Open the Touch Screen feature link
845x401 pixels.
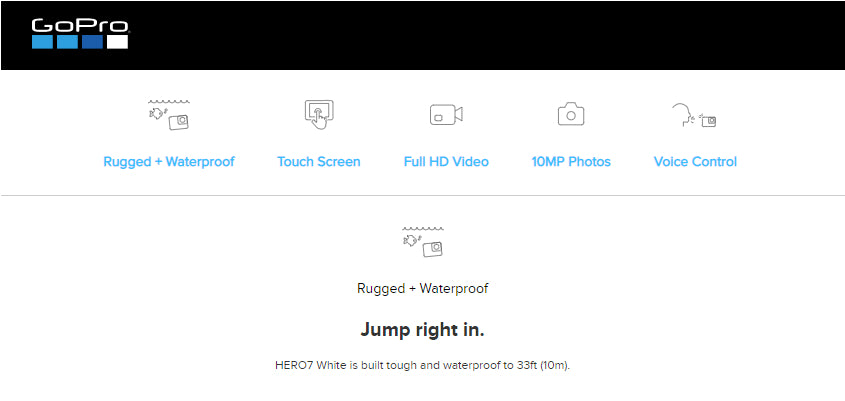click(x=318, y=162)
